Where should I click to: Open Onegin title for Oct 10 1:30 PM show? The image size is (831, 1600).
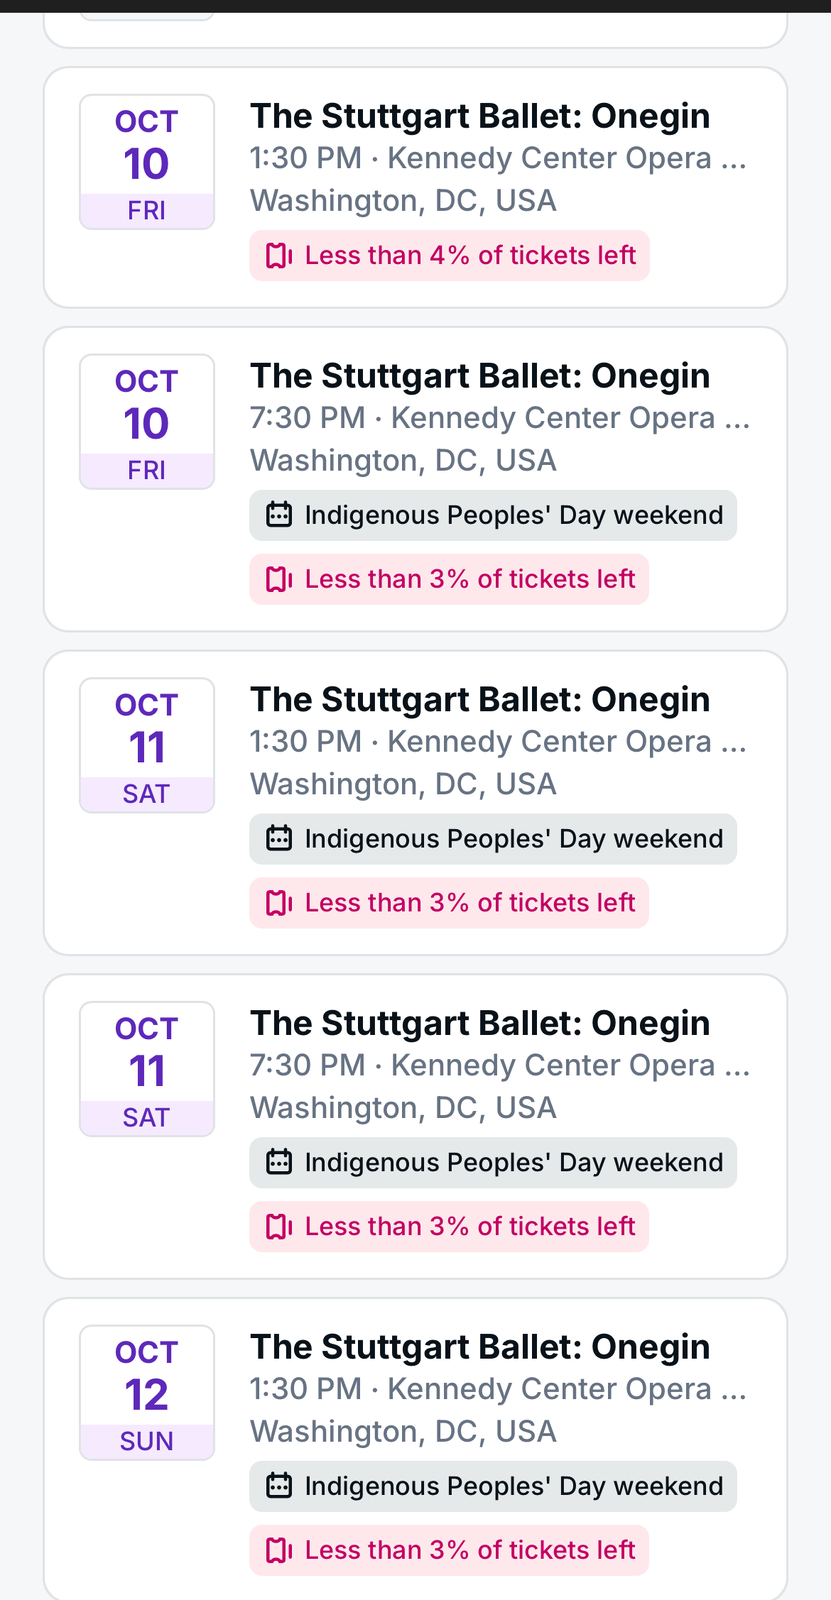click(480, 116)
